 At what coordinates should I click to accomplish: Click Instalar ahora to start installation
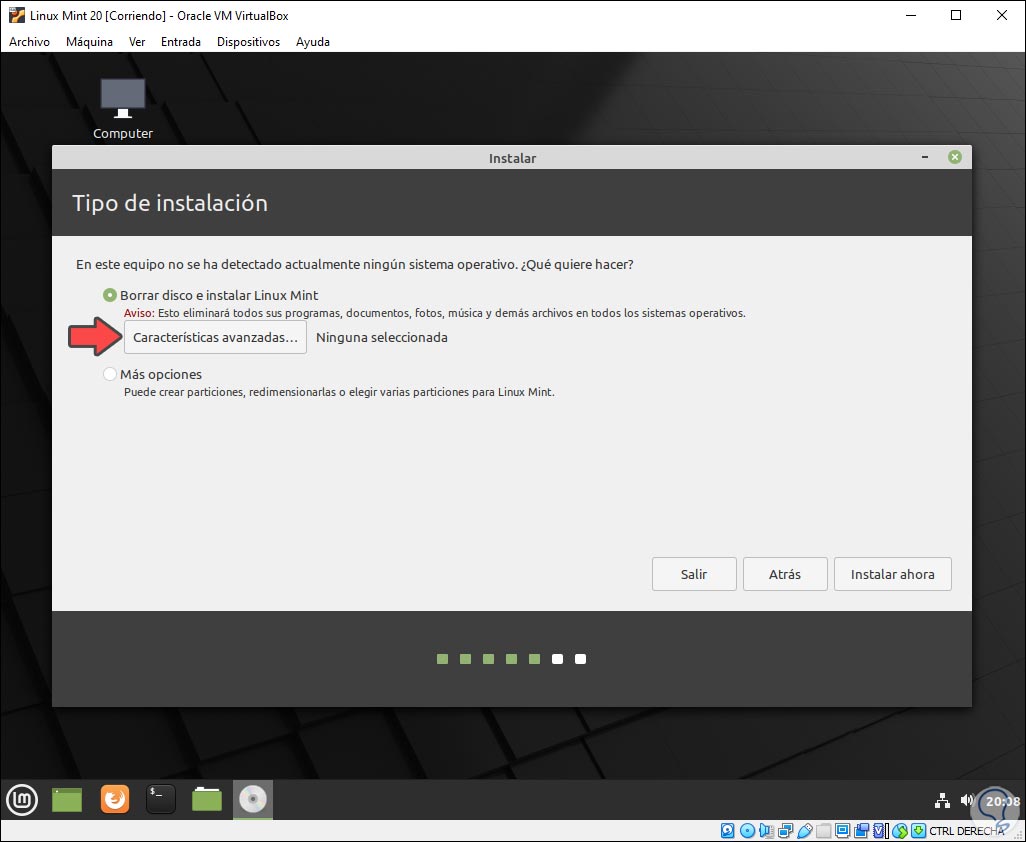[x=893, y=574]
